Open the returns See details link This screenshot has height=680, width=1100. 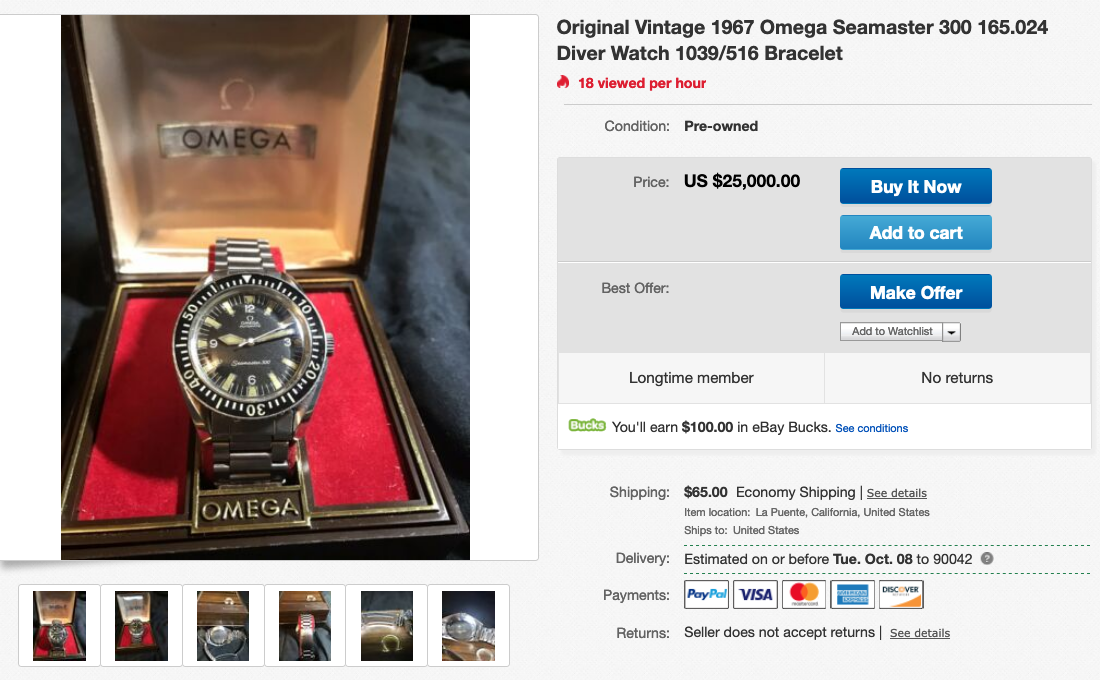(x=919, y=633)
